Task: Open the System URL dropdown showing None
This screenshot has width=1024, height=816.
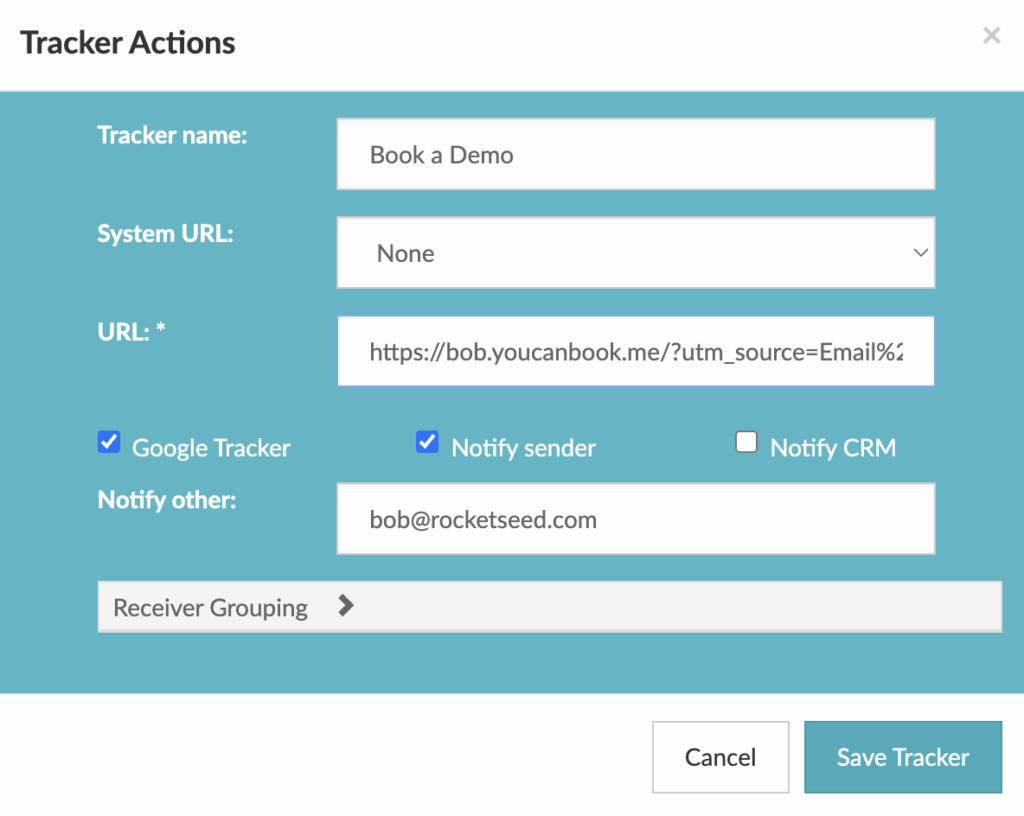Action: tap(635, 253)
